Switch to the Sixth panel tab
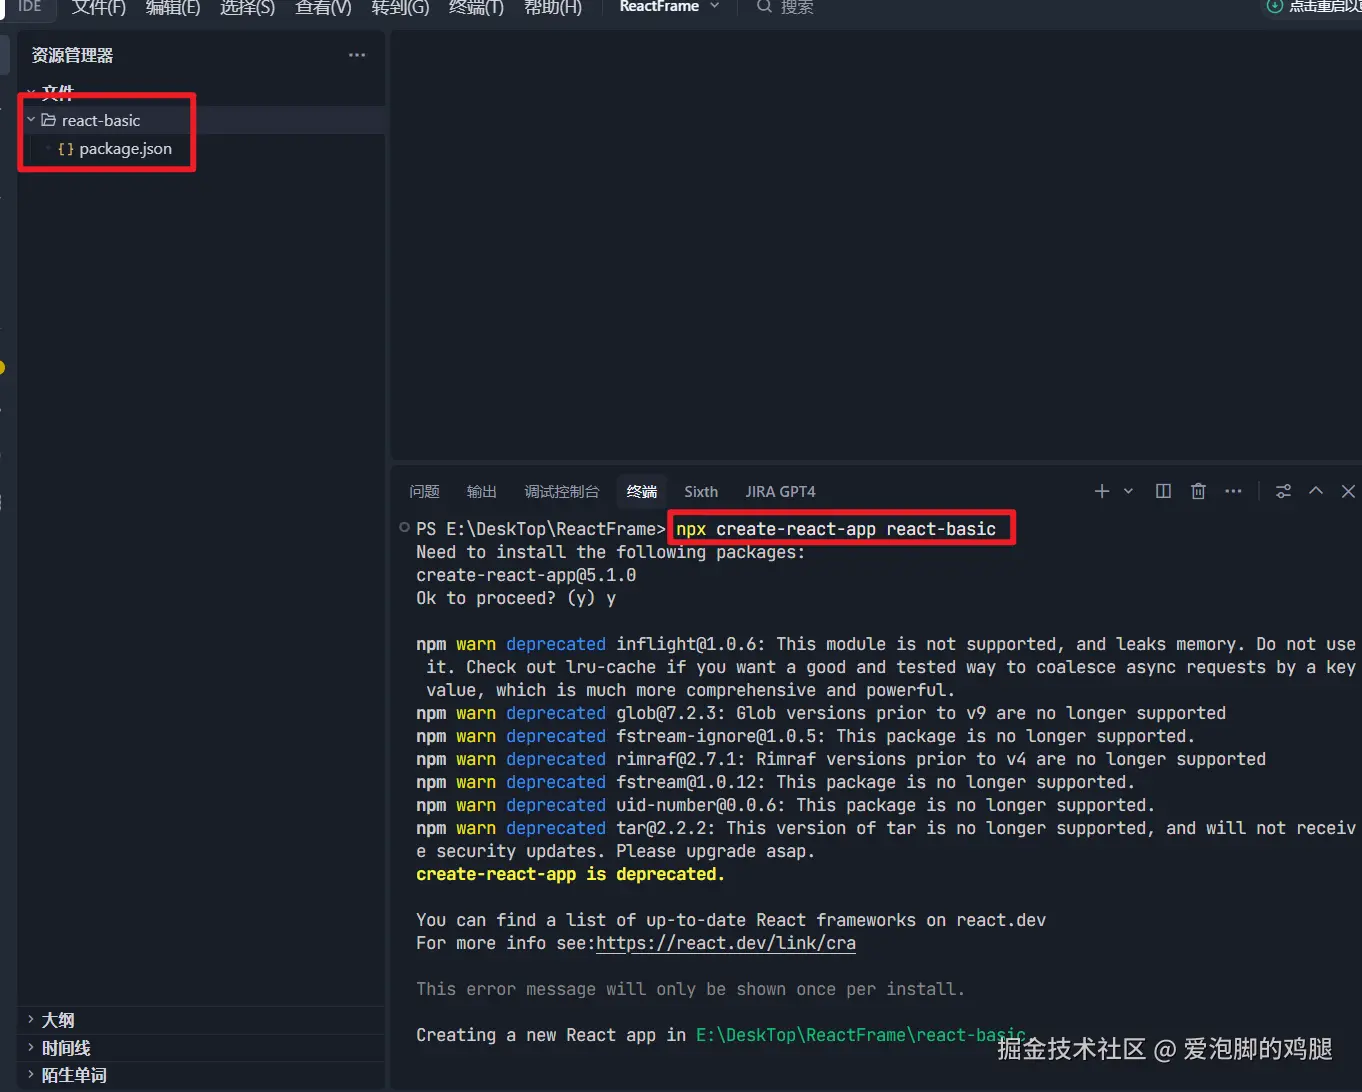1362x1092 pixels. click(x=701, y=491)
